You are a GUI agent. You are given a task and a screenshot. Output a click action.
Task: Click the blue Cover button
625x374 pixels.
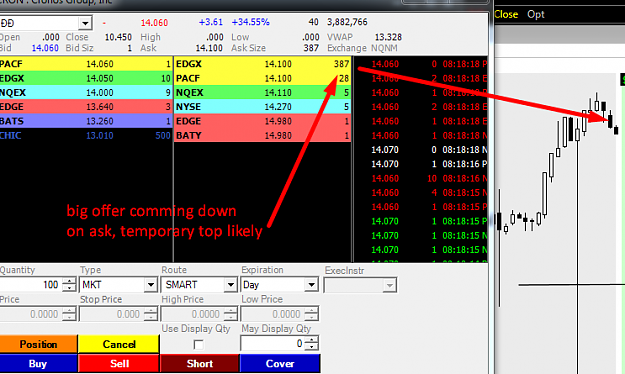(x=280, y=363)
